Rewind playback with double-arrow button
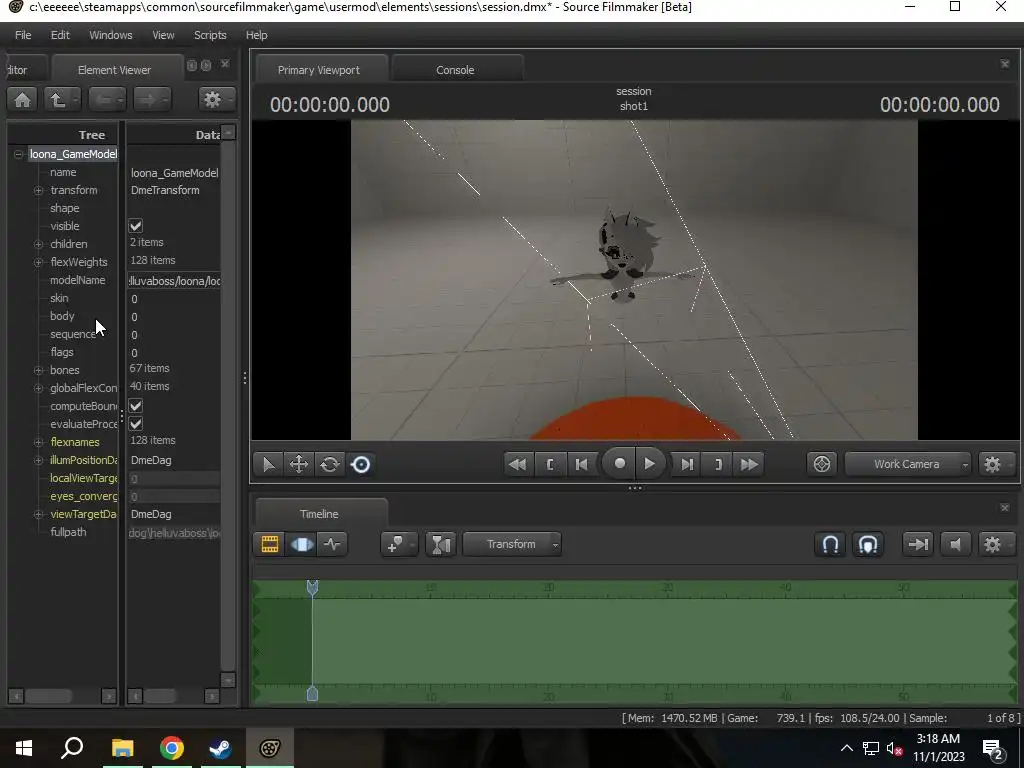 [517, 464]
